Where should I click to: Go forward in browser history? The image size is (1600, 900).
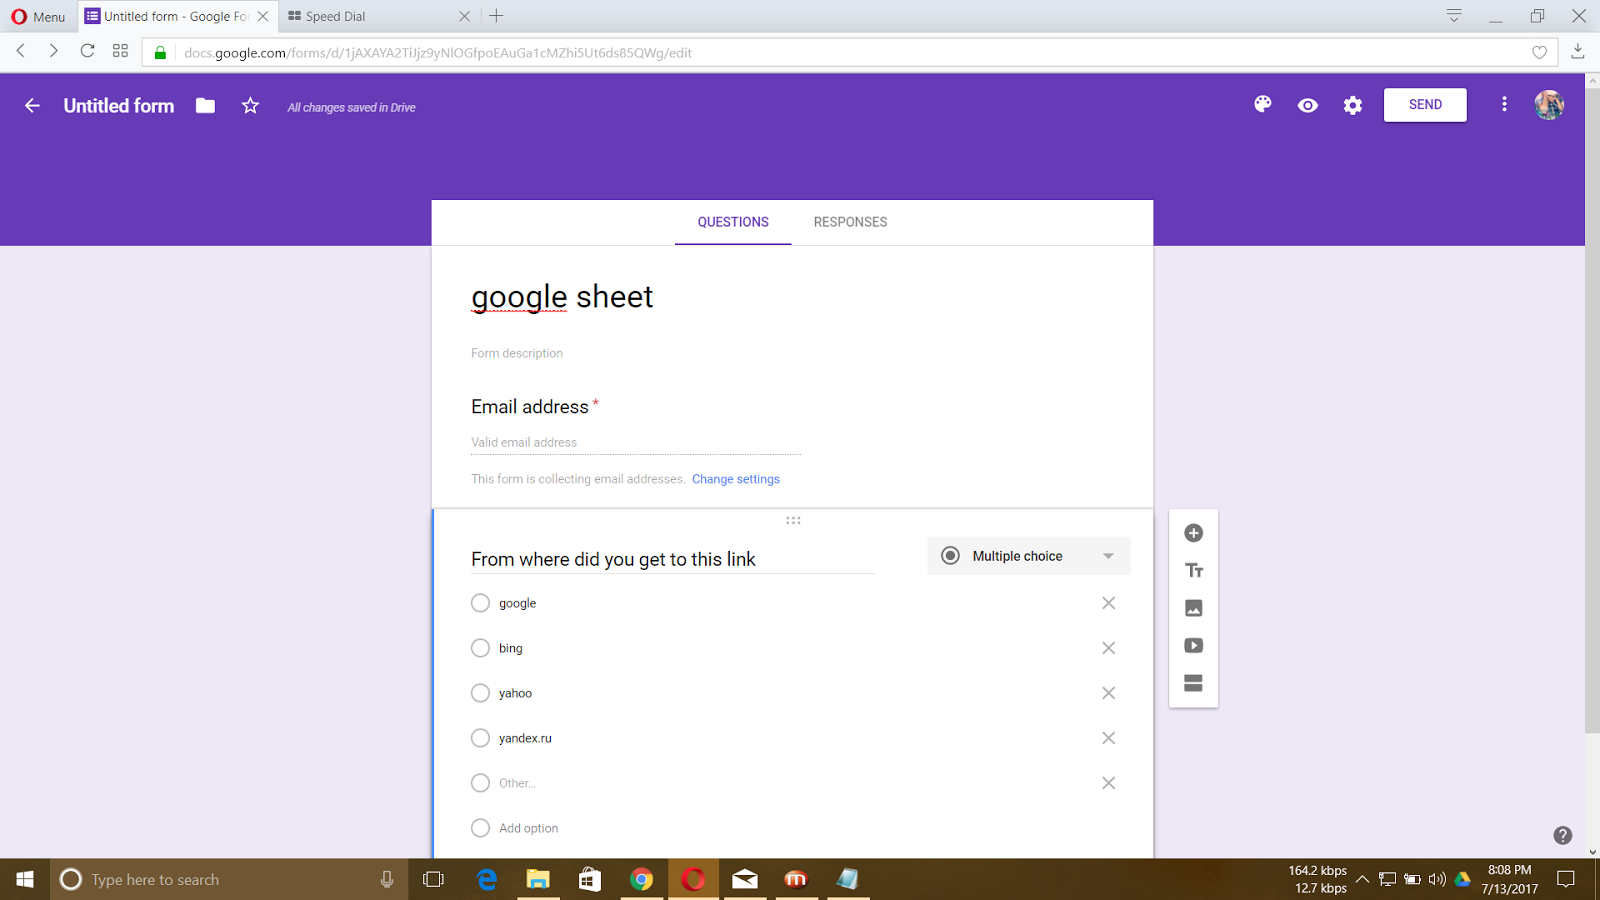coord(53,51)
